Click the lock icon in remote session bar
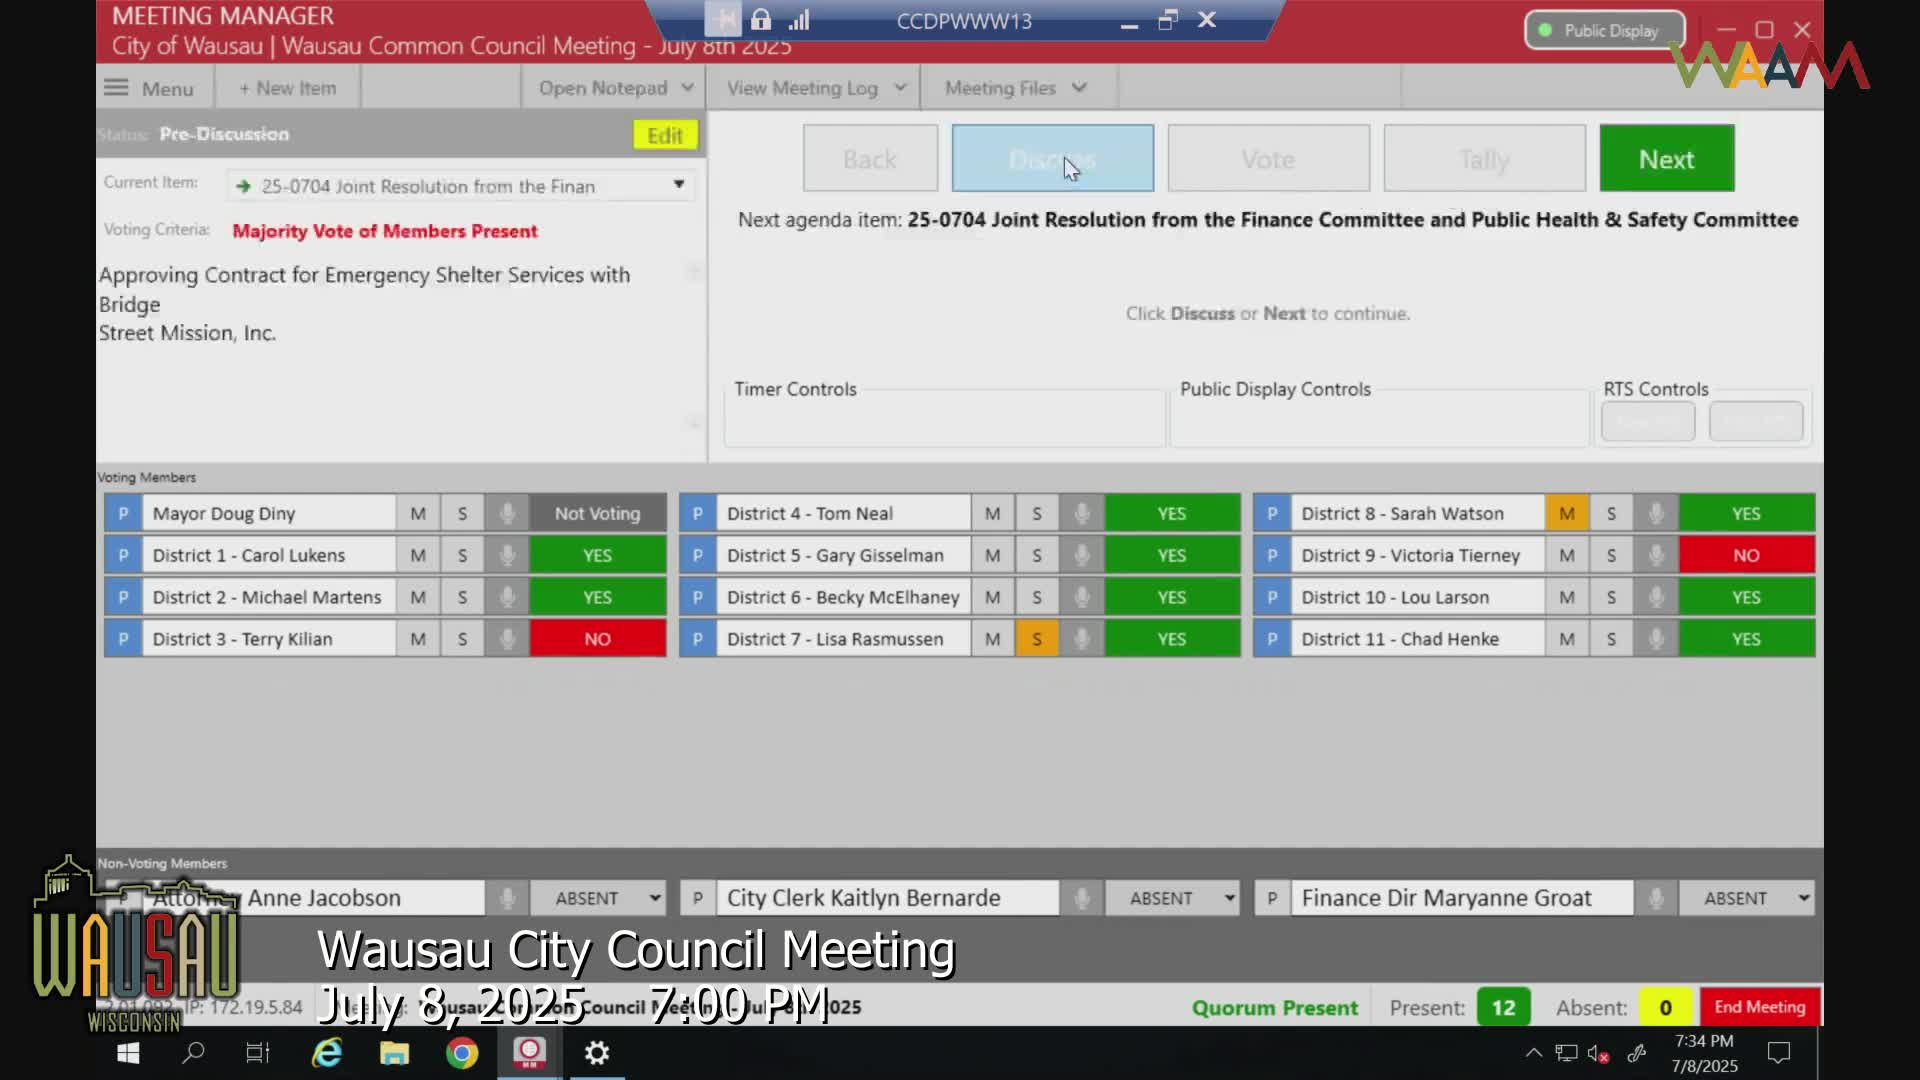1920x1080 pixels. coord(761,20)
